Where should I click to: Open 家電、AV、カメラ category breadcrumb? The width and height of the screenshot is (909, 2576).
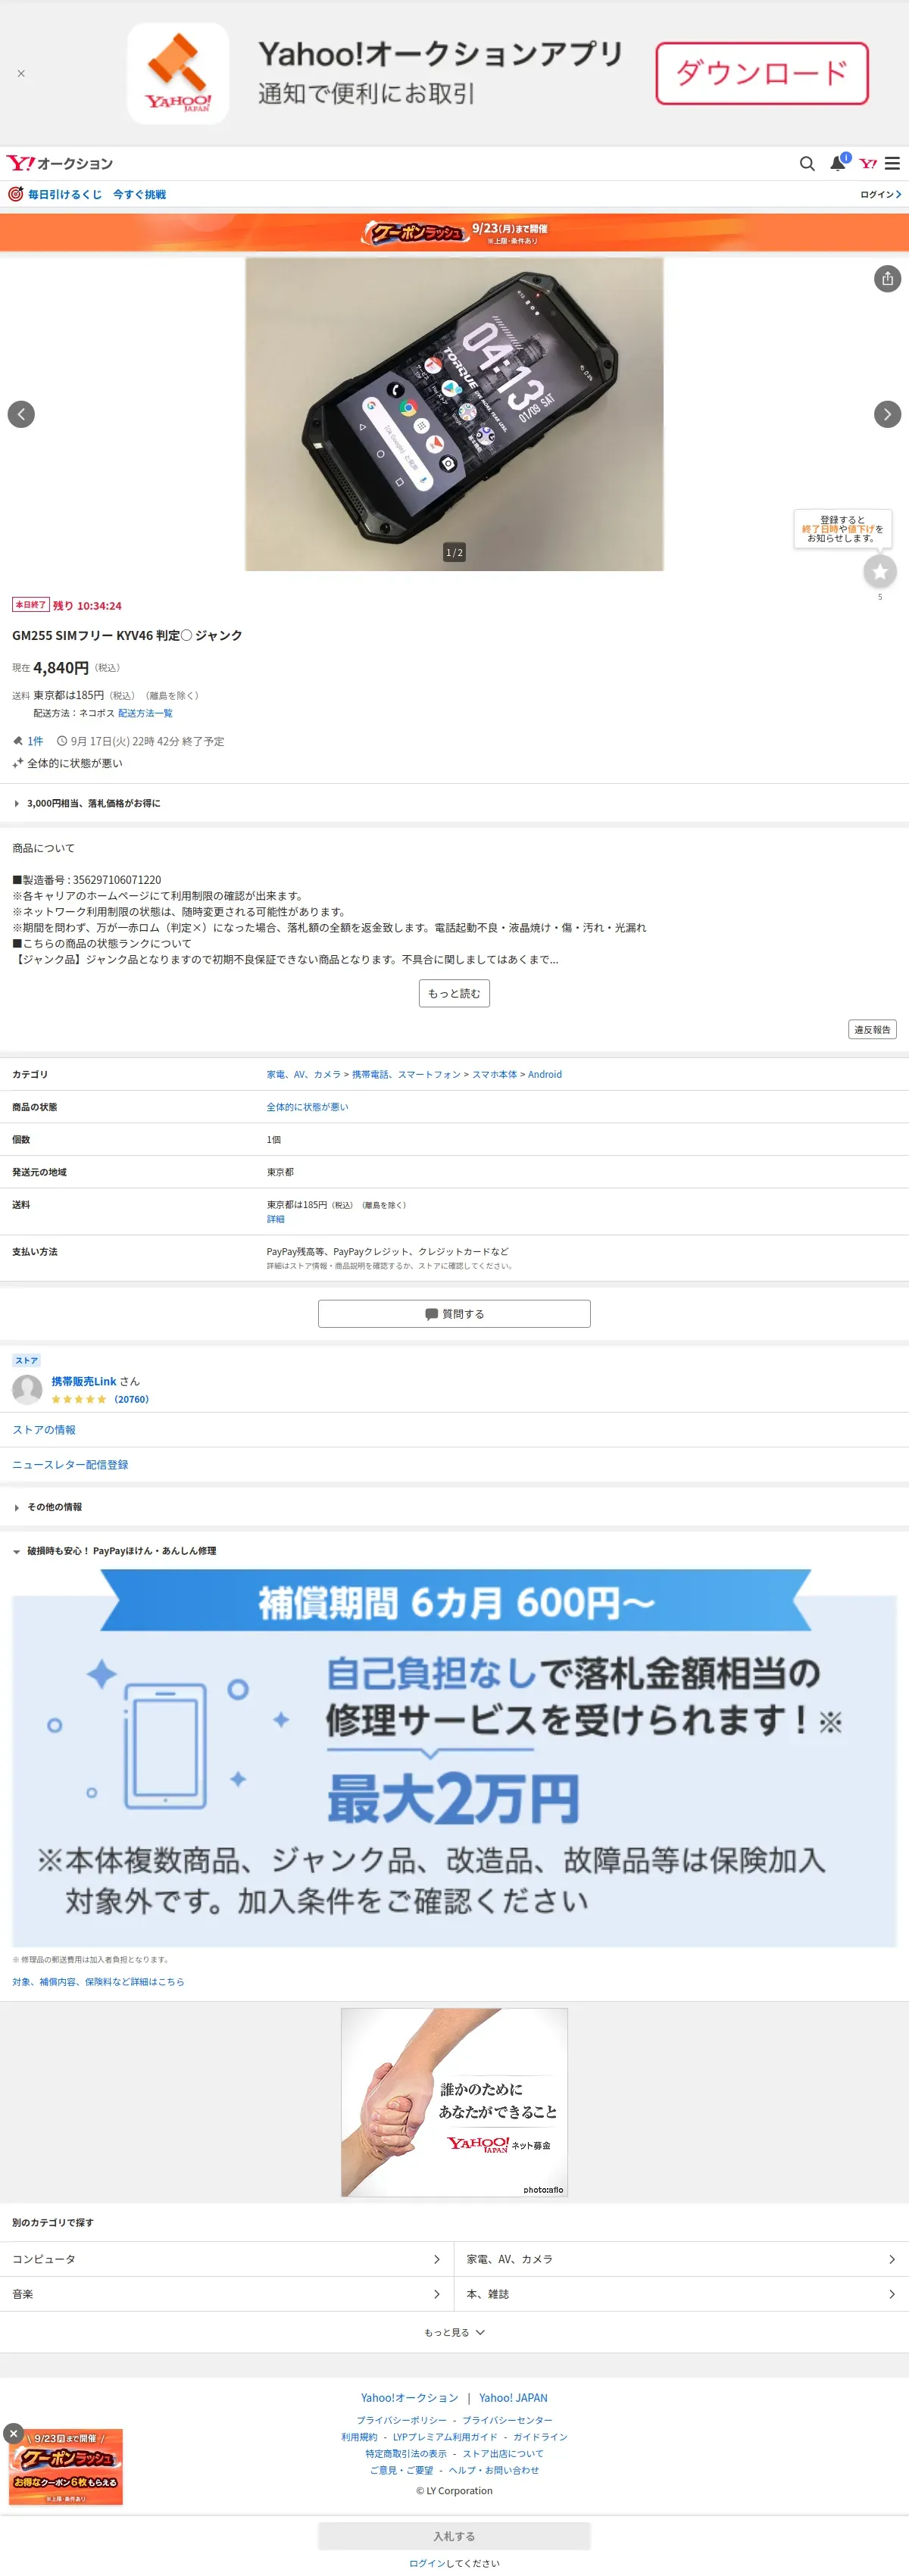point(303,1074)
